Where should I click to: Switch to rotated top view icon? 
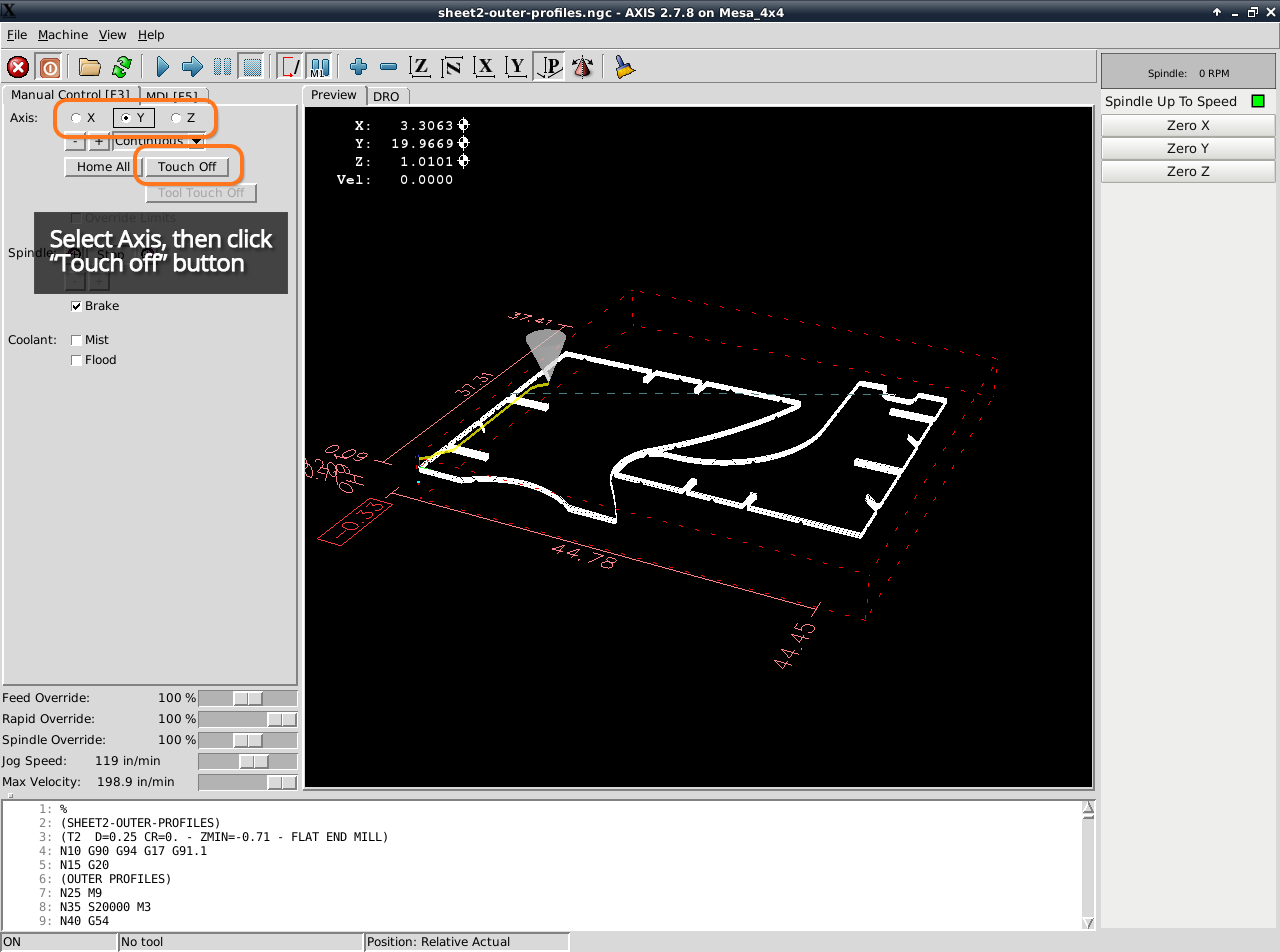point(453,67)
